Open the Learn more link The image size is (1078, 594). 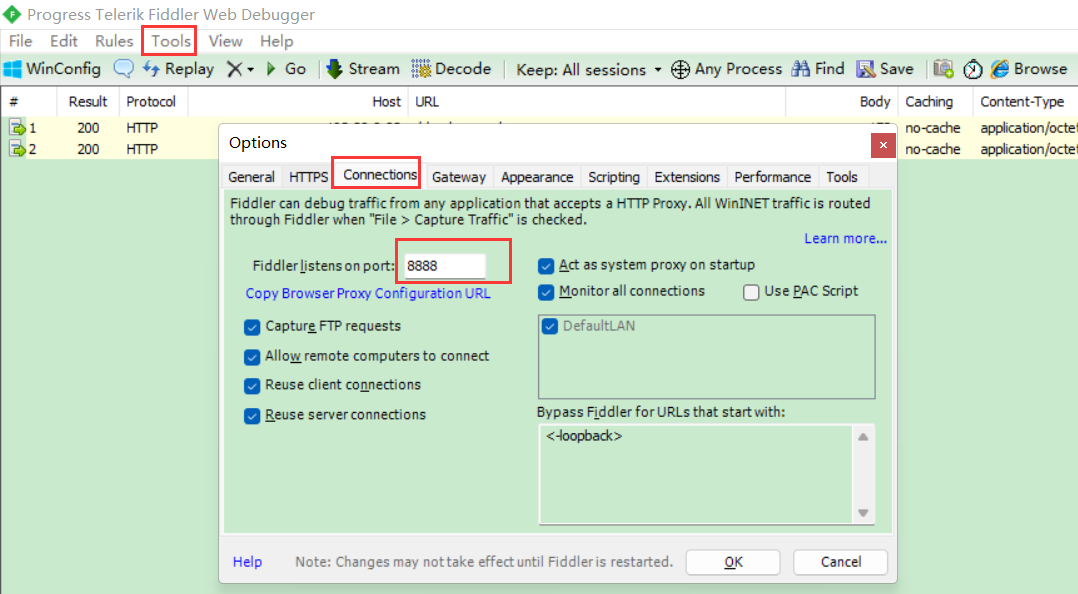[846, 238]
